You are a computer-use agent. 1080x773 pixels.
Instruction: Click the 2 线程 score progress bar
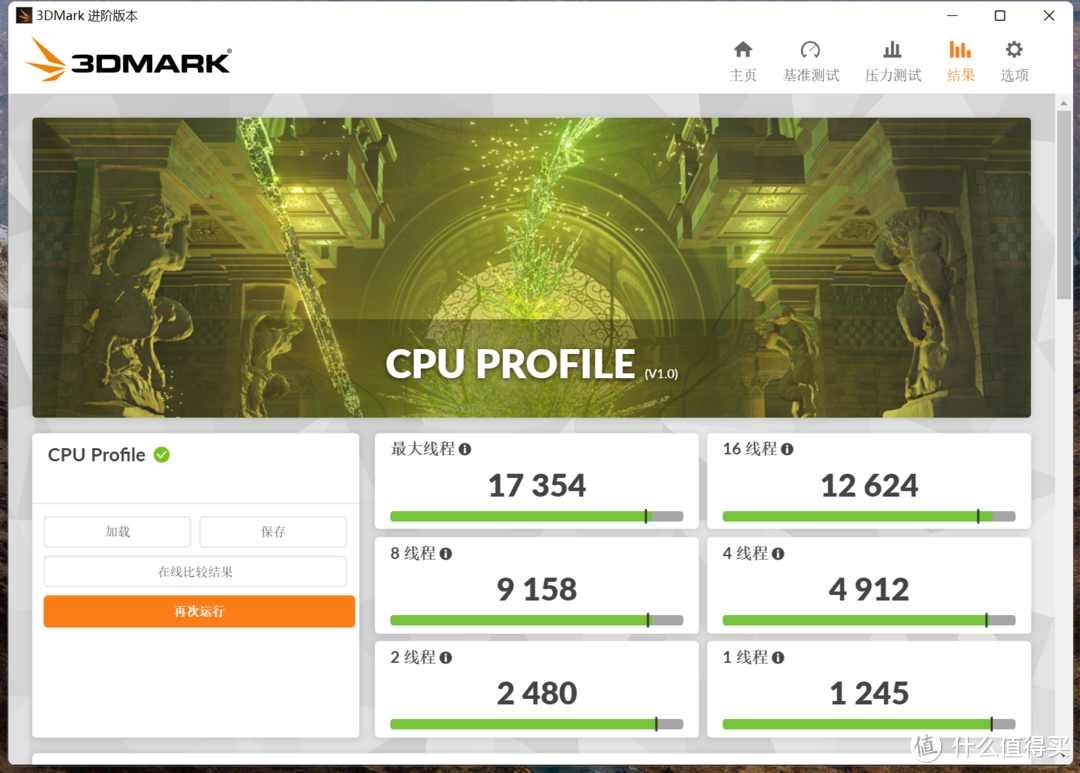point(537,725)
